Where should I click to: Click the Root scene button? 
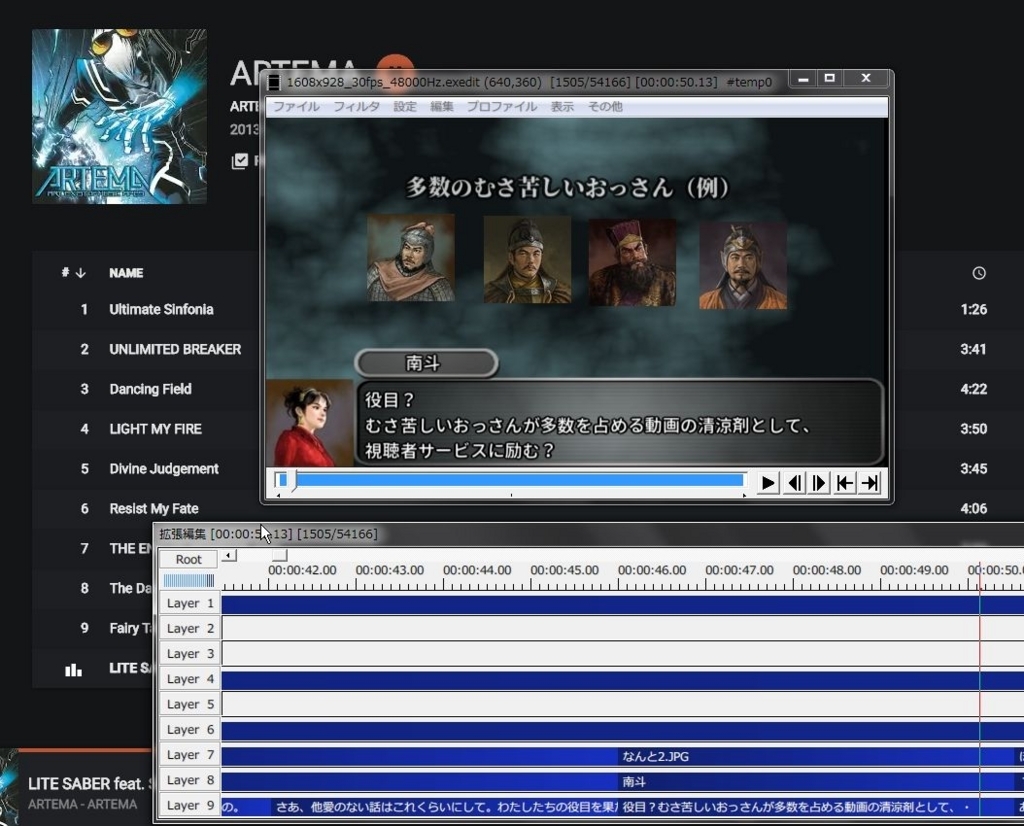[189, 560]
